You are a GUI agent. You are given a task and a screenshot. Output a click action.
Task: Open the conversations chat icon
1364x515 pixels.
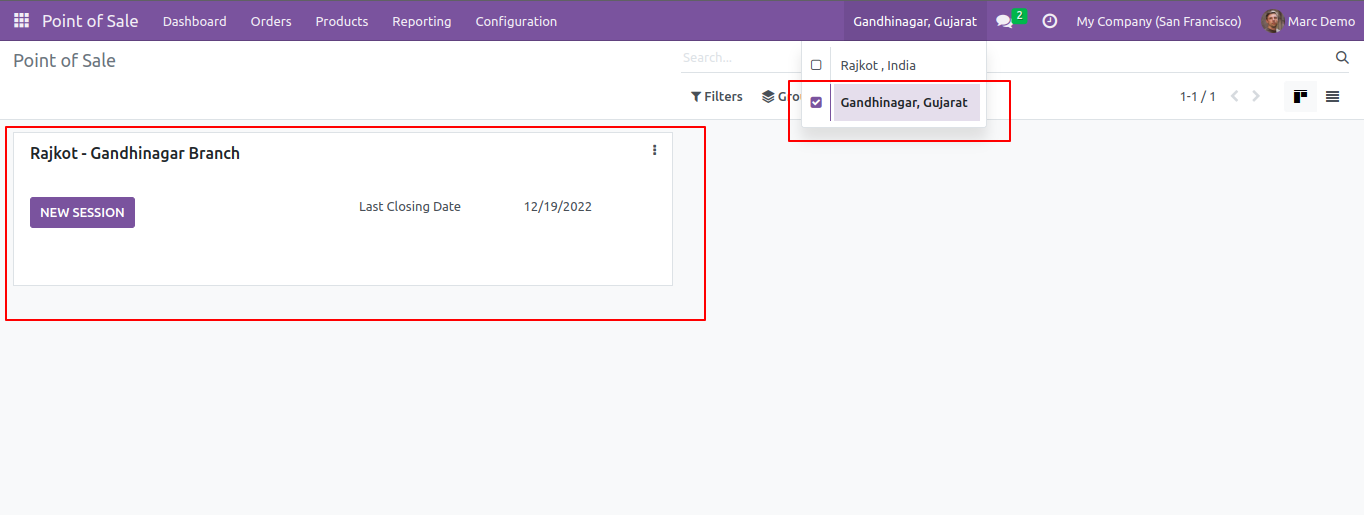tap(1005, 21)
